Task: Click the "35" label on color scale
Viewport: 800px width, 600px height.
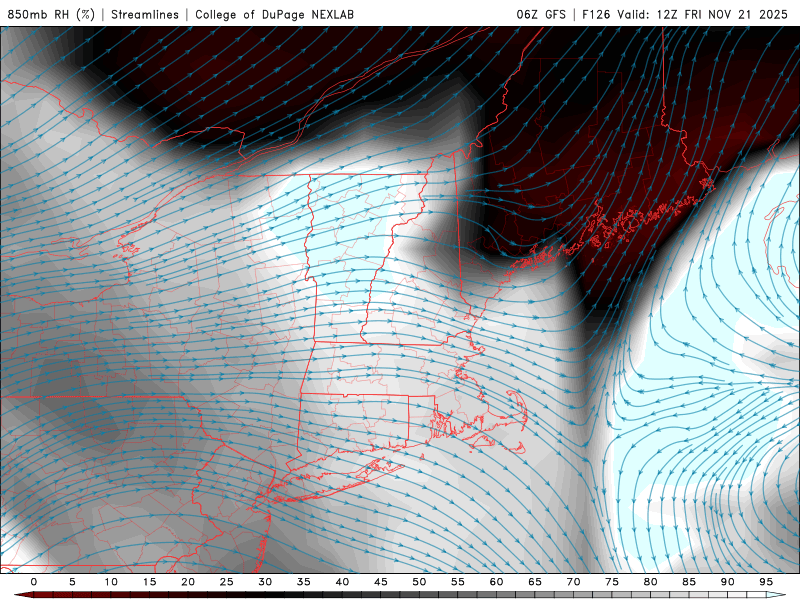Action: (304, 582)
